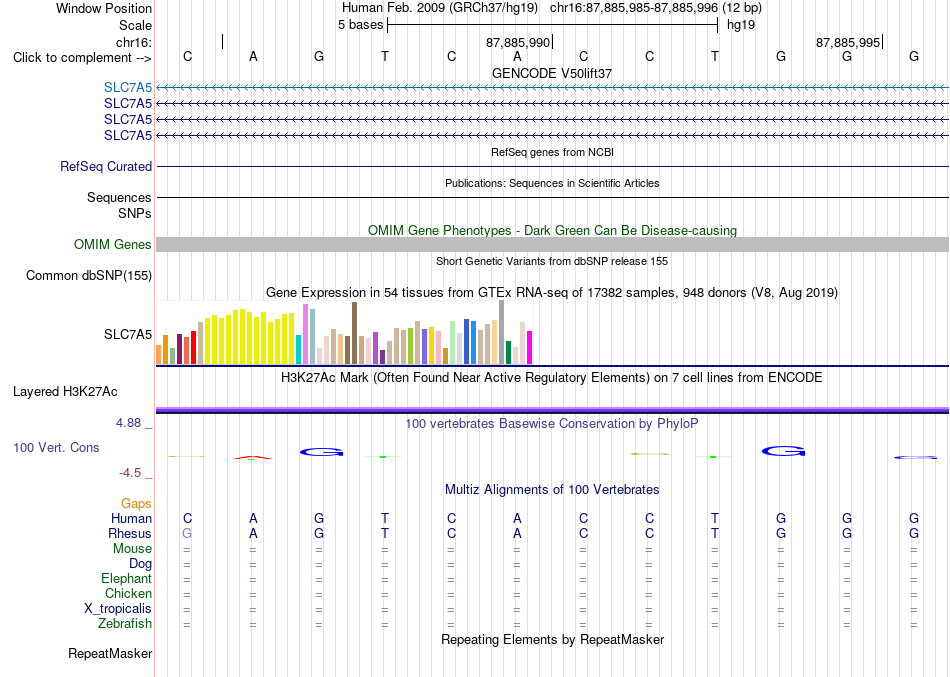Viewport: 950px width, 677px height.
Task: Click the GTEx Gene Expression in 54 tissues title
Action: (x=552, y=293)
